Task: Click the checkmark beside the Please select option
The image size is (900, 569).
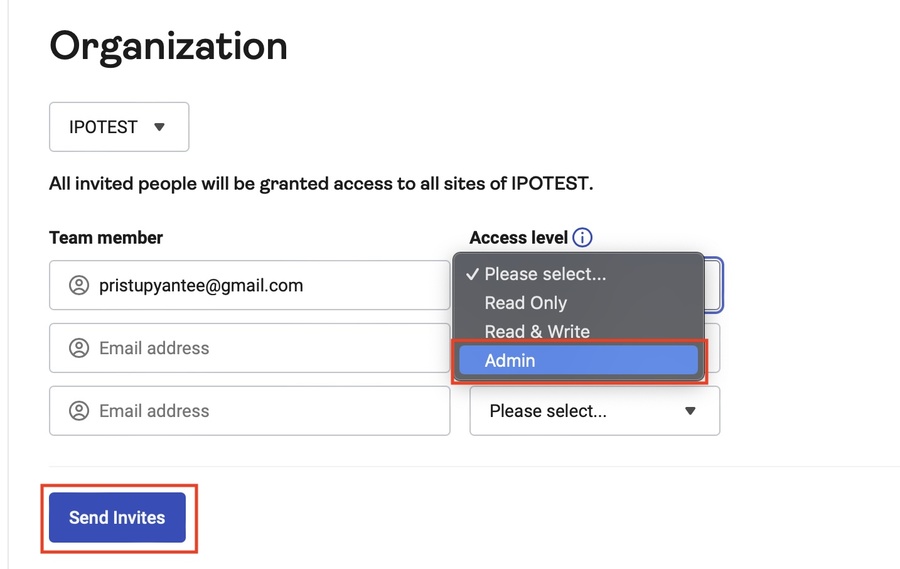Action: pos(471,274)
